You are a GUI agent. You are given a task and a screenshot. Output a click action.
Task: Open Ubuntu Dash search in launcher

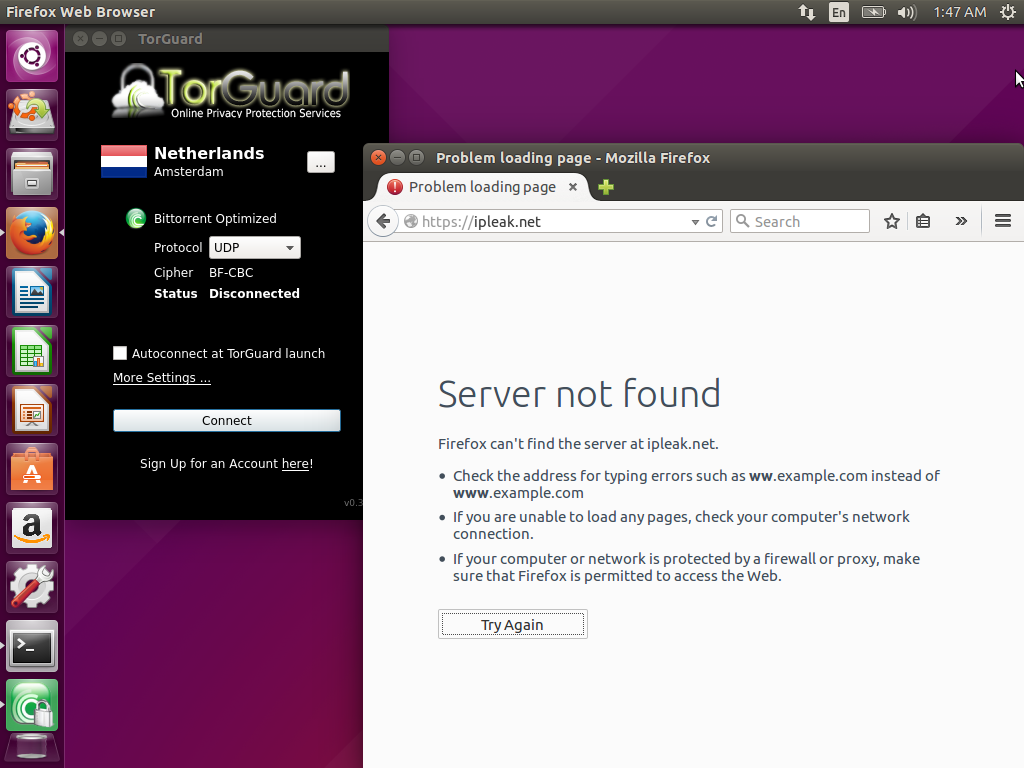[32, 56]
